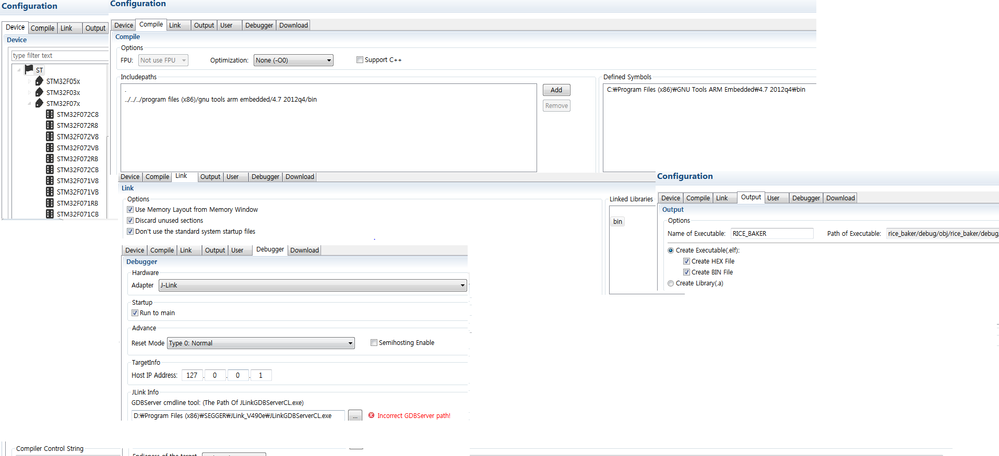Uncheck Don't use the standard system startup files

point(131,231)
